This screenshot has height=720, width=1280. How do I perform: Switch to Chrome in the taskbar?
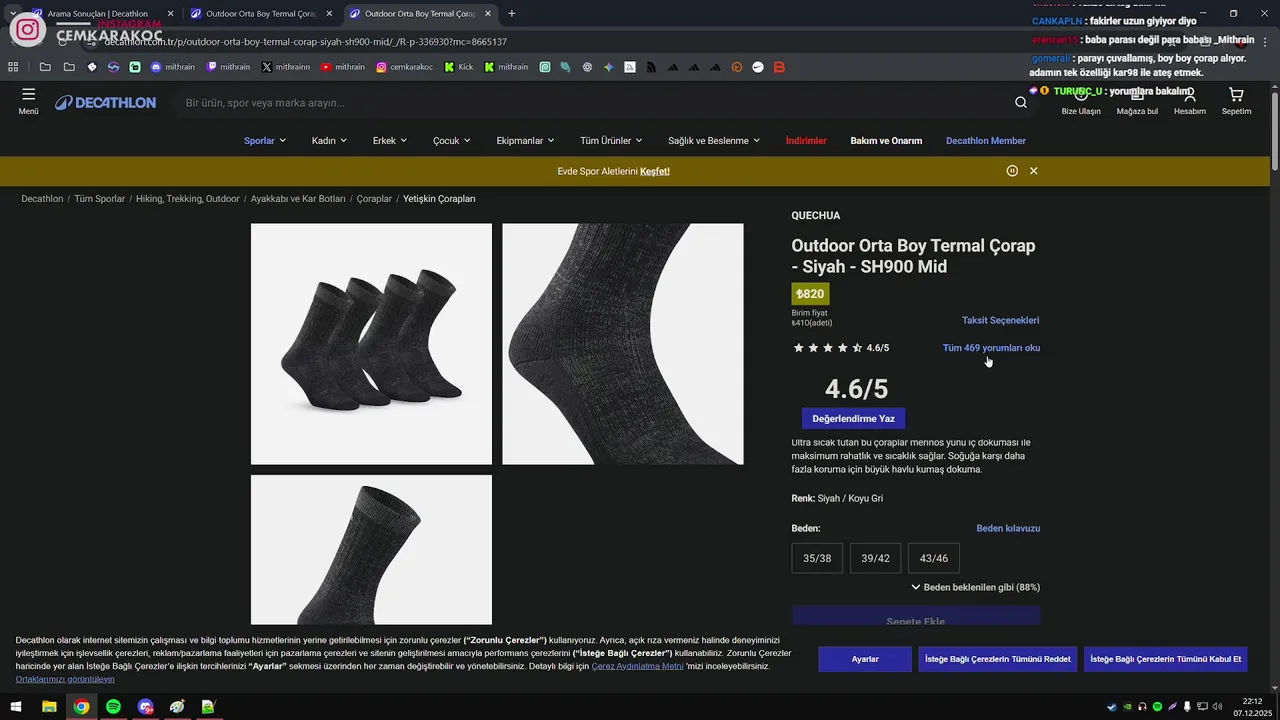(x=81, y=706)
